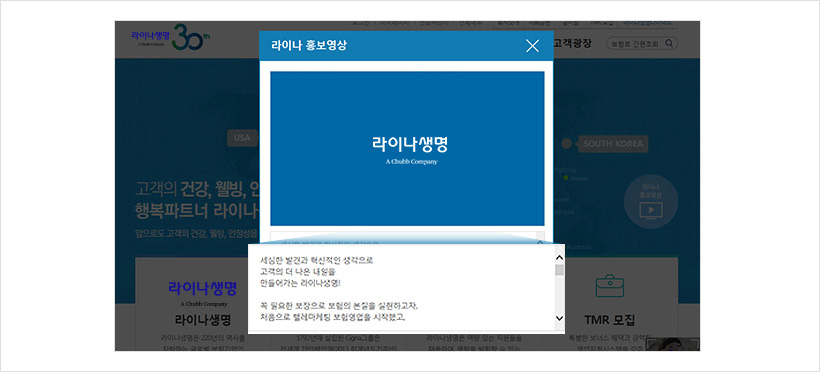The width and height of the screenshot is (820, 372).
Task: Click the 라이나 홍보영상 popup title
Action: [x=309, y=46]
